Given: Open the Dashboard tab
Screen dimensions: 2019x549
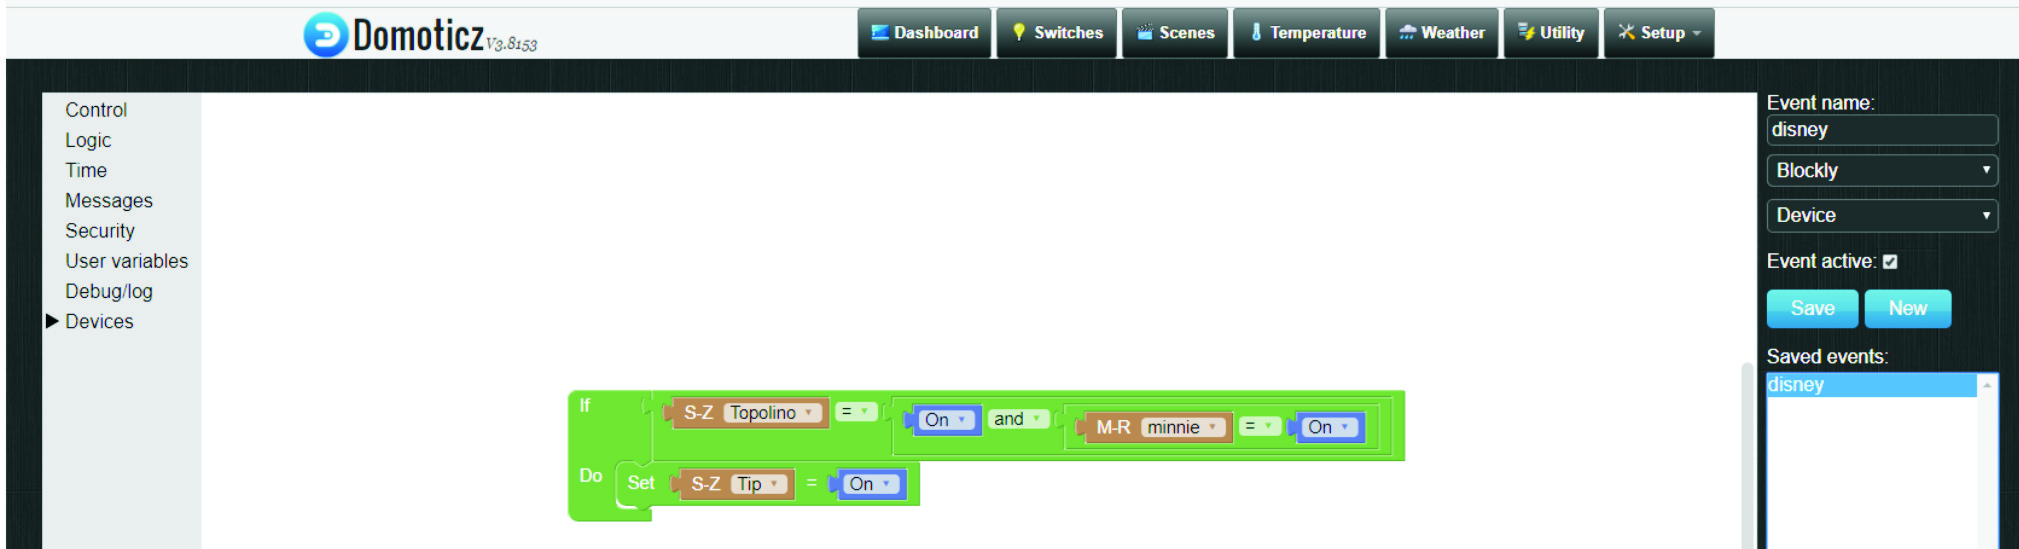Looking at the screenshot, I should [x=925, y=33].
